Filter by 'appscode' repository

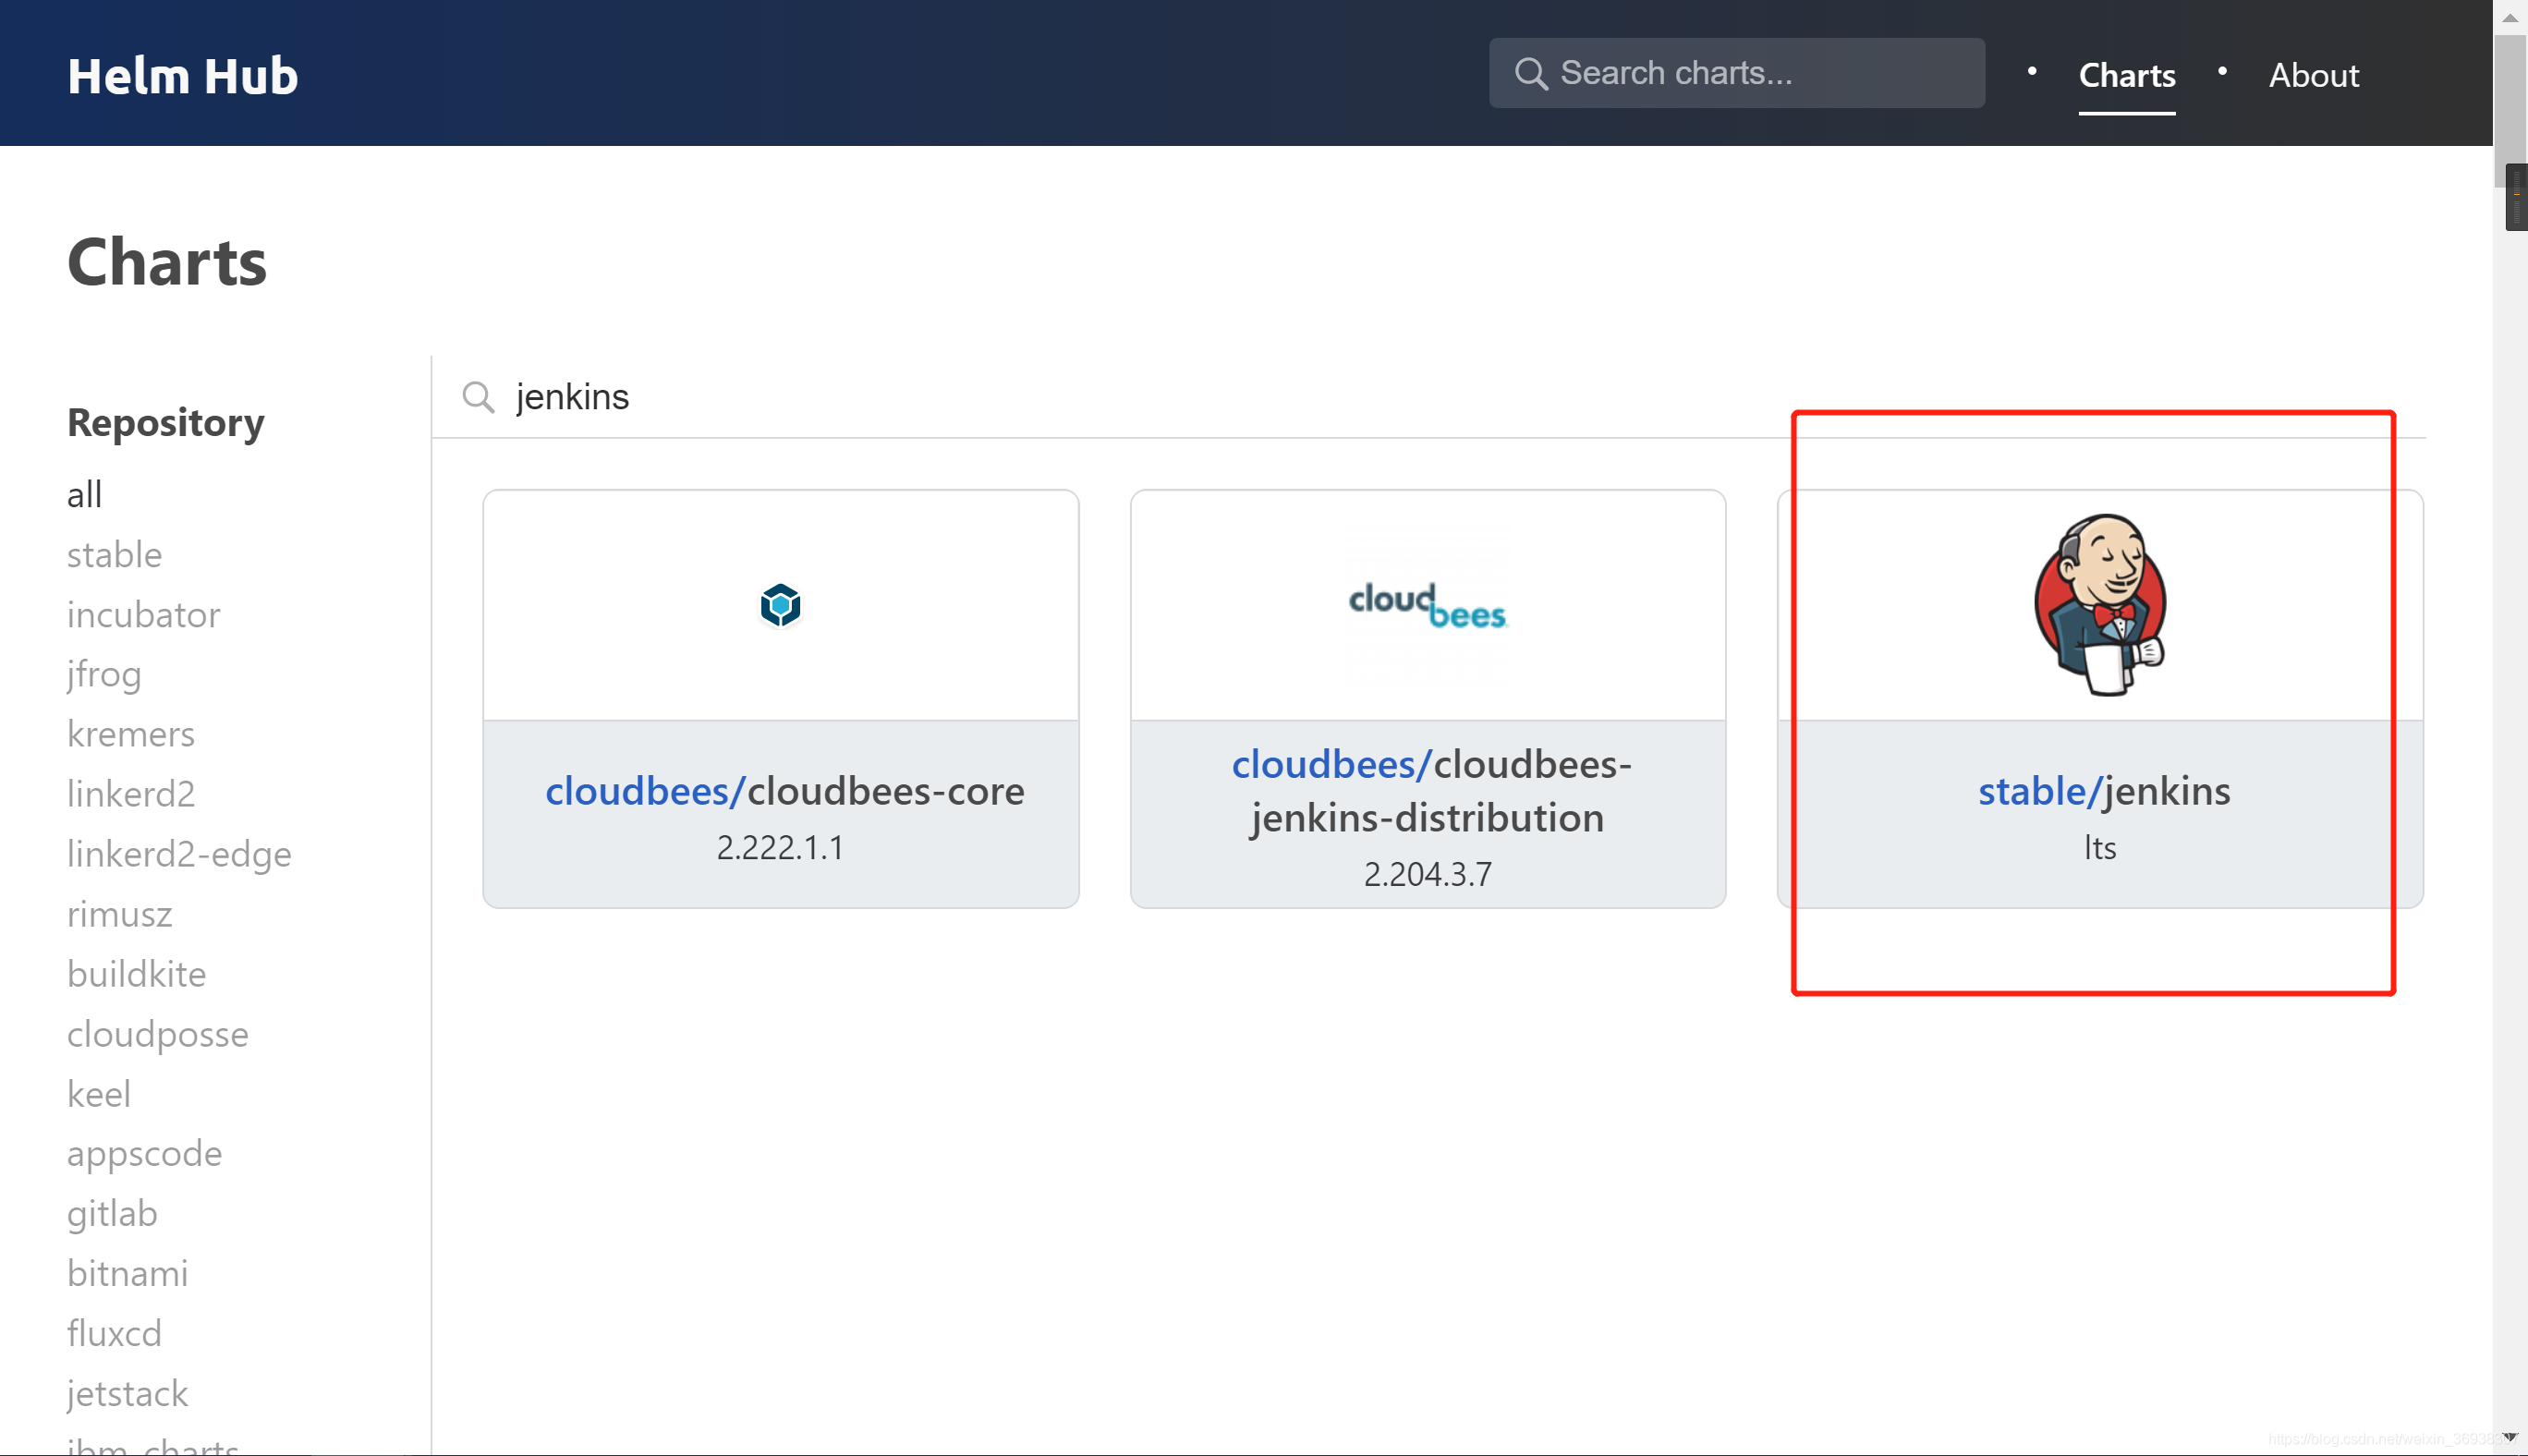(x=144, y=1154)
